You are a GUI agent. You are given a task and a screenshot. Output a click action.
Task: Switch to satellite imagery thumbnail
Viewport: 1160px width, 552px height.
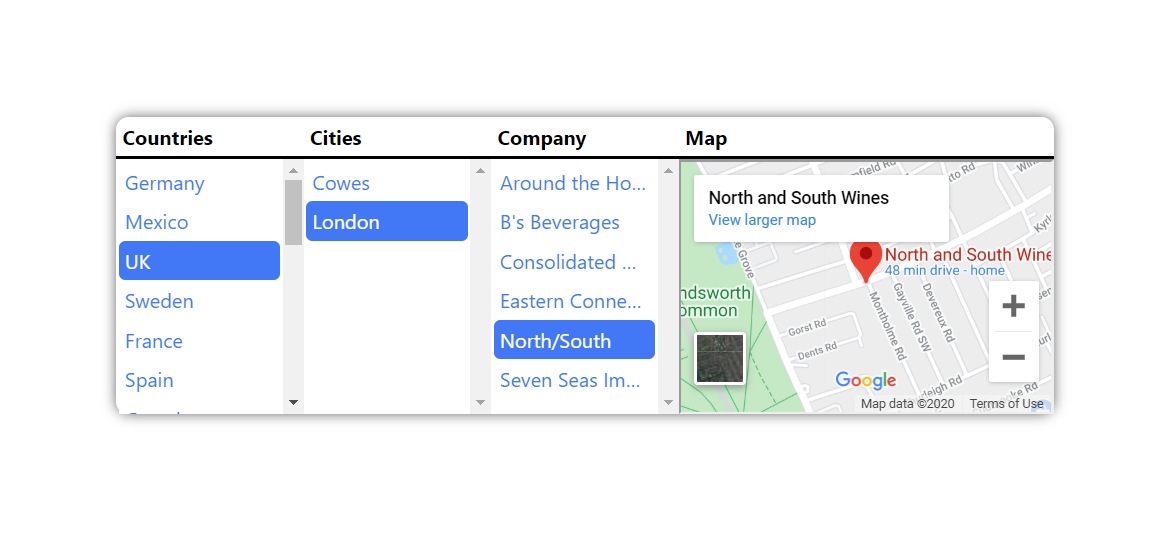pyautogui.click(x=720, y=358)
